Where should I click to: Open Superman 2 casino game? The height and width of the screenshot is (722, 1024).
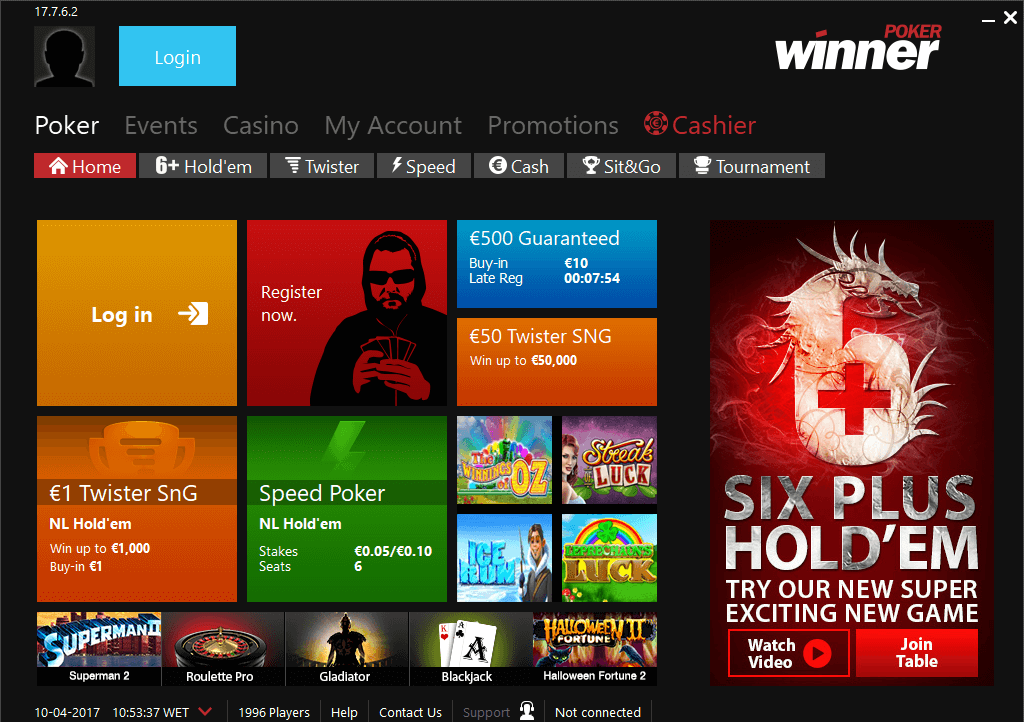point(99,649)
